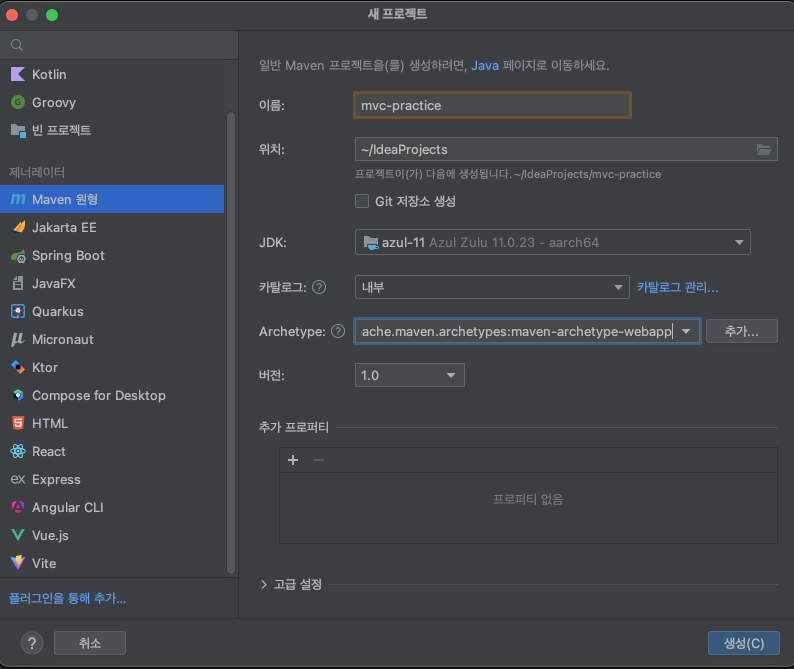This screenshot has height=669, width=794.
Task: Open the '카탈로그 관리...' link
Action: click(x=678, y=287)
